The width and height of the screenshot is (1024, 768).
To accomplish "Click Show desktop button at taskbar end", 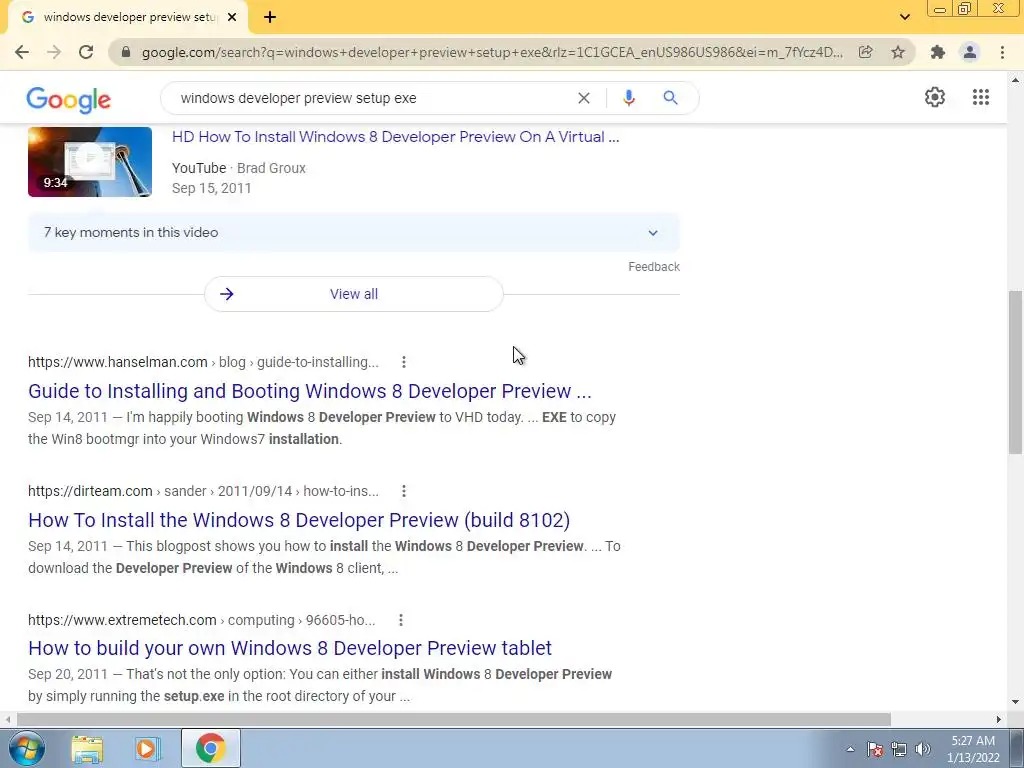I will coord(1017,748).
